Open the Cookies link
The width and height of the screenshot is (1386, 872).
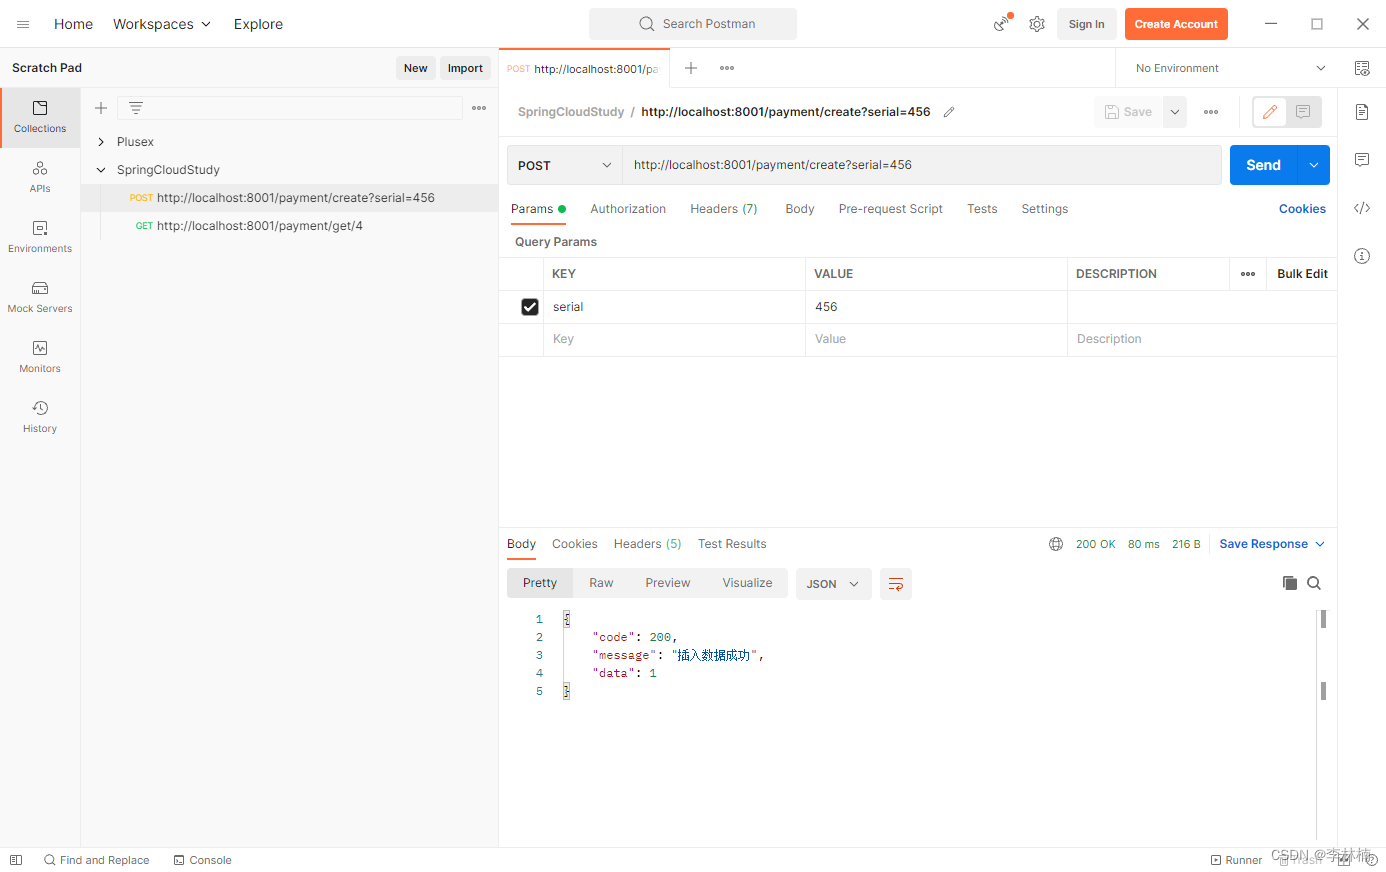click(1302, 209)
